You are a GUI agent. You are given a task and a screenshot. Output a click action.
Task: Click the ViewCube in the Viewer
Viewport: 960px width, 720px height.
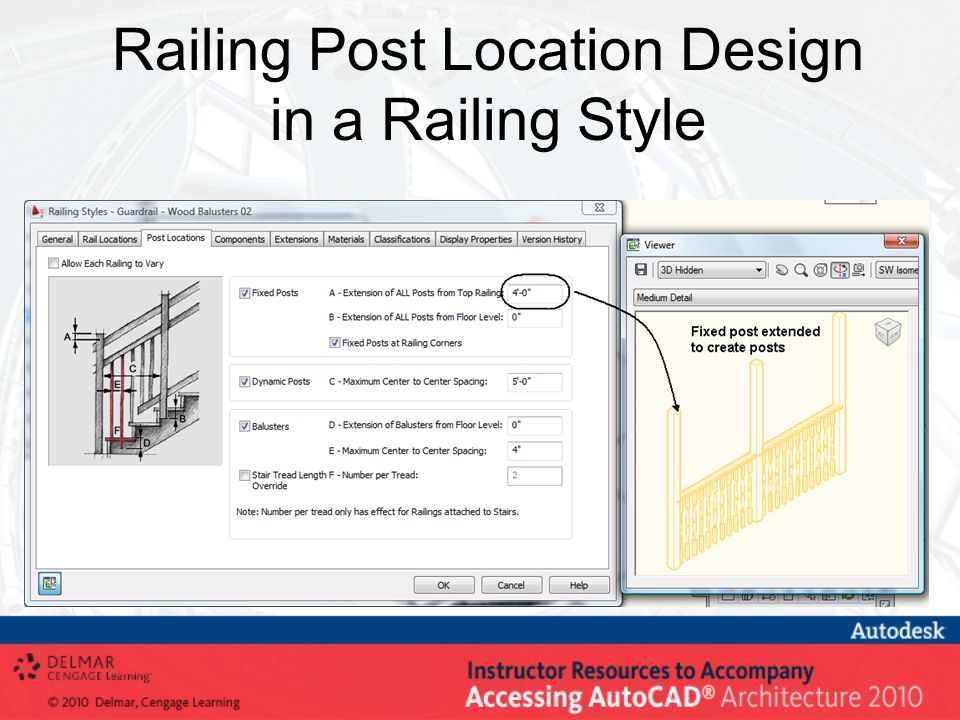(888, 332)
